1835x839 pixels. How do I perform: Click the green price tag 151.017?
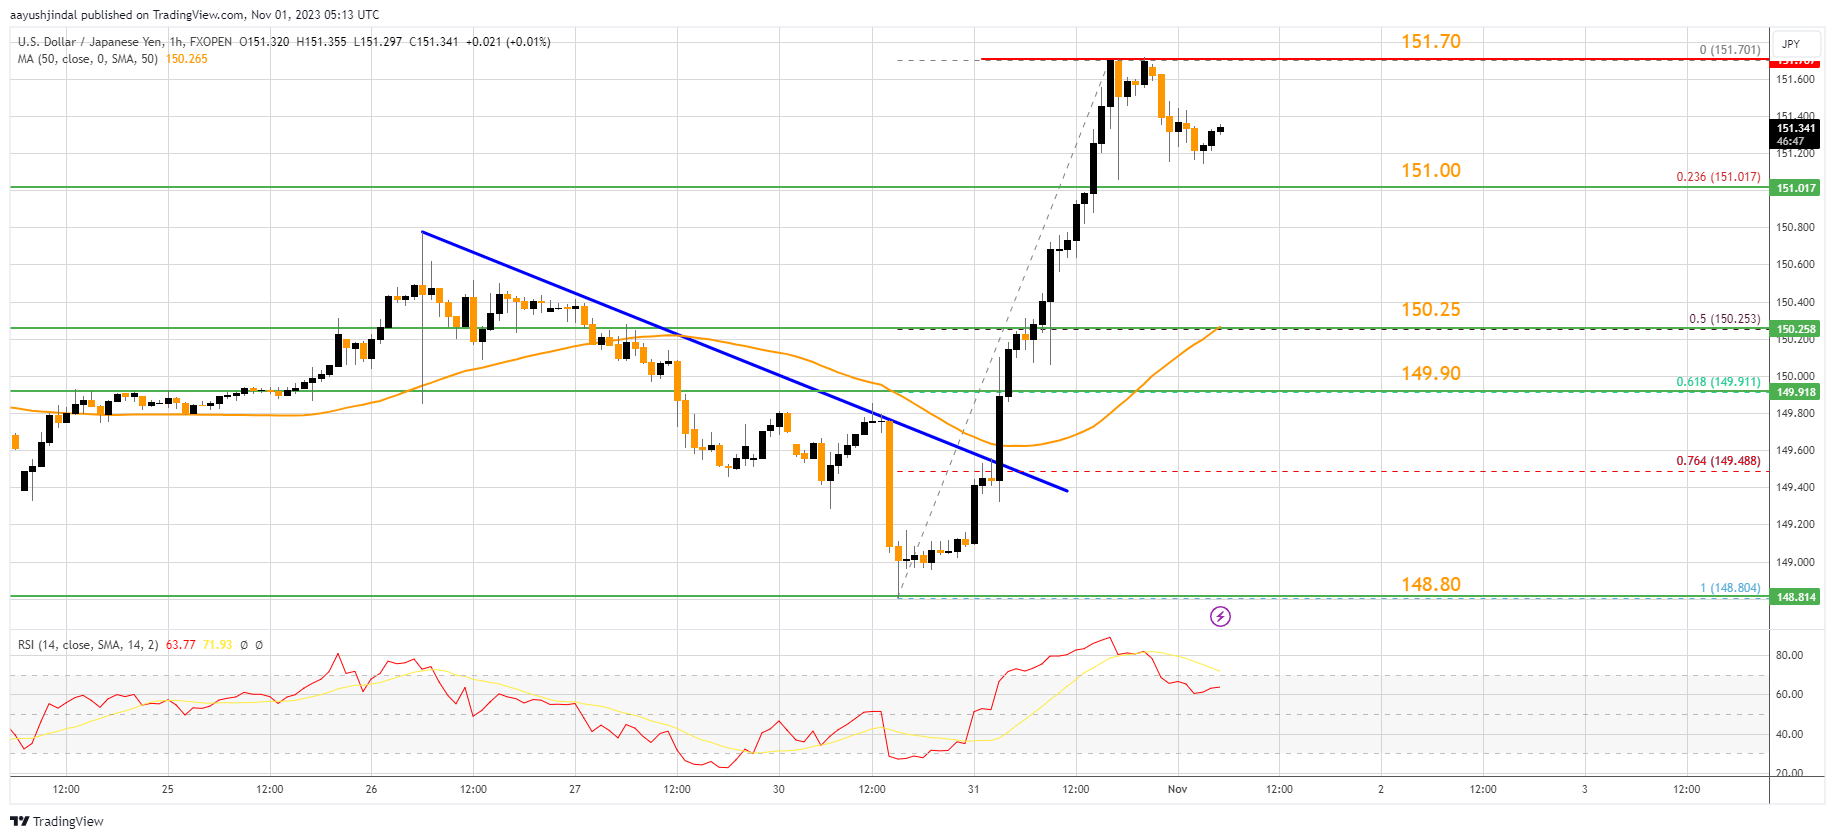tap(1796, 188)
